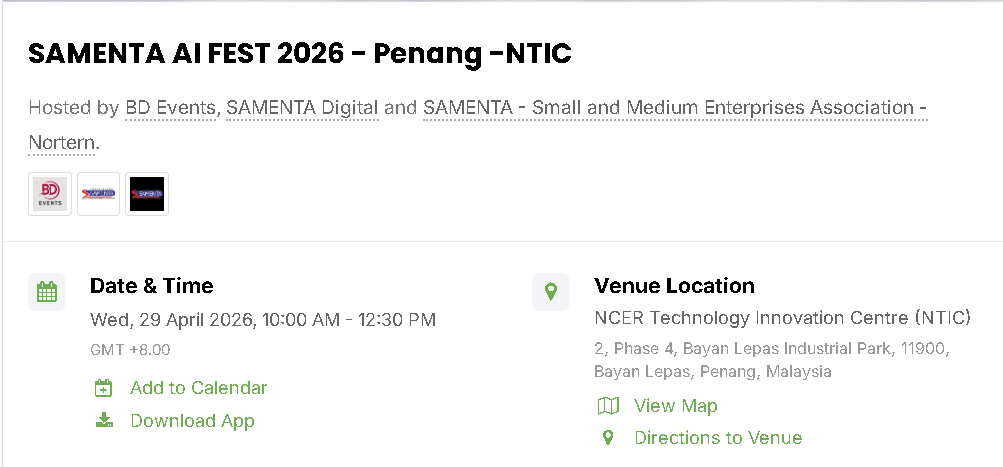Open the white SAMENTA Digital logo thumbnail

pyautogui.click(x=99, y=194)
